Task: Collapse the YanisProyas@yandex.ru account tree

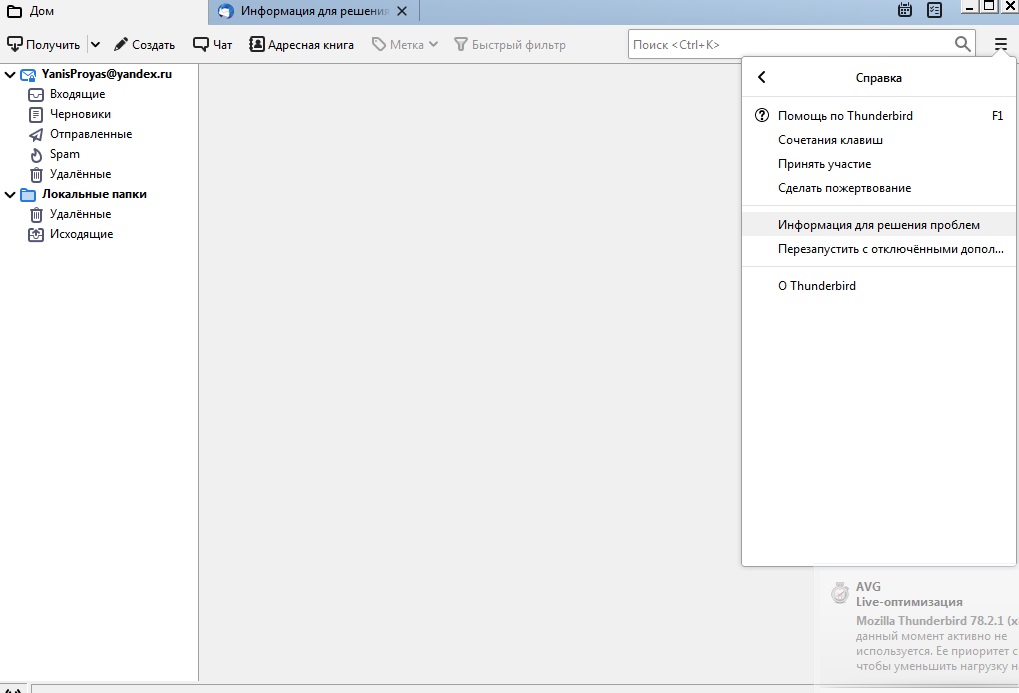Action: (x=10, y=75)
